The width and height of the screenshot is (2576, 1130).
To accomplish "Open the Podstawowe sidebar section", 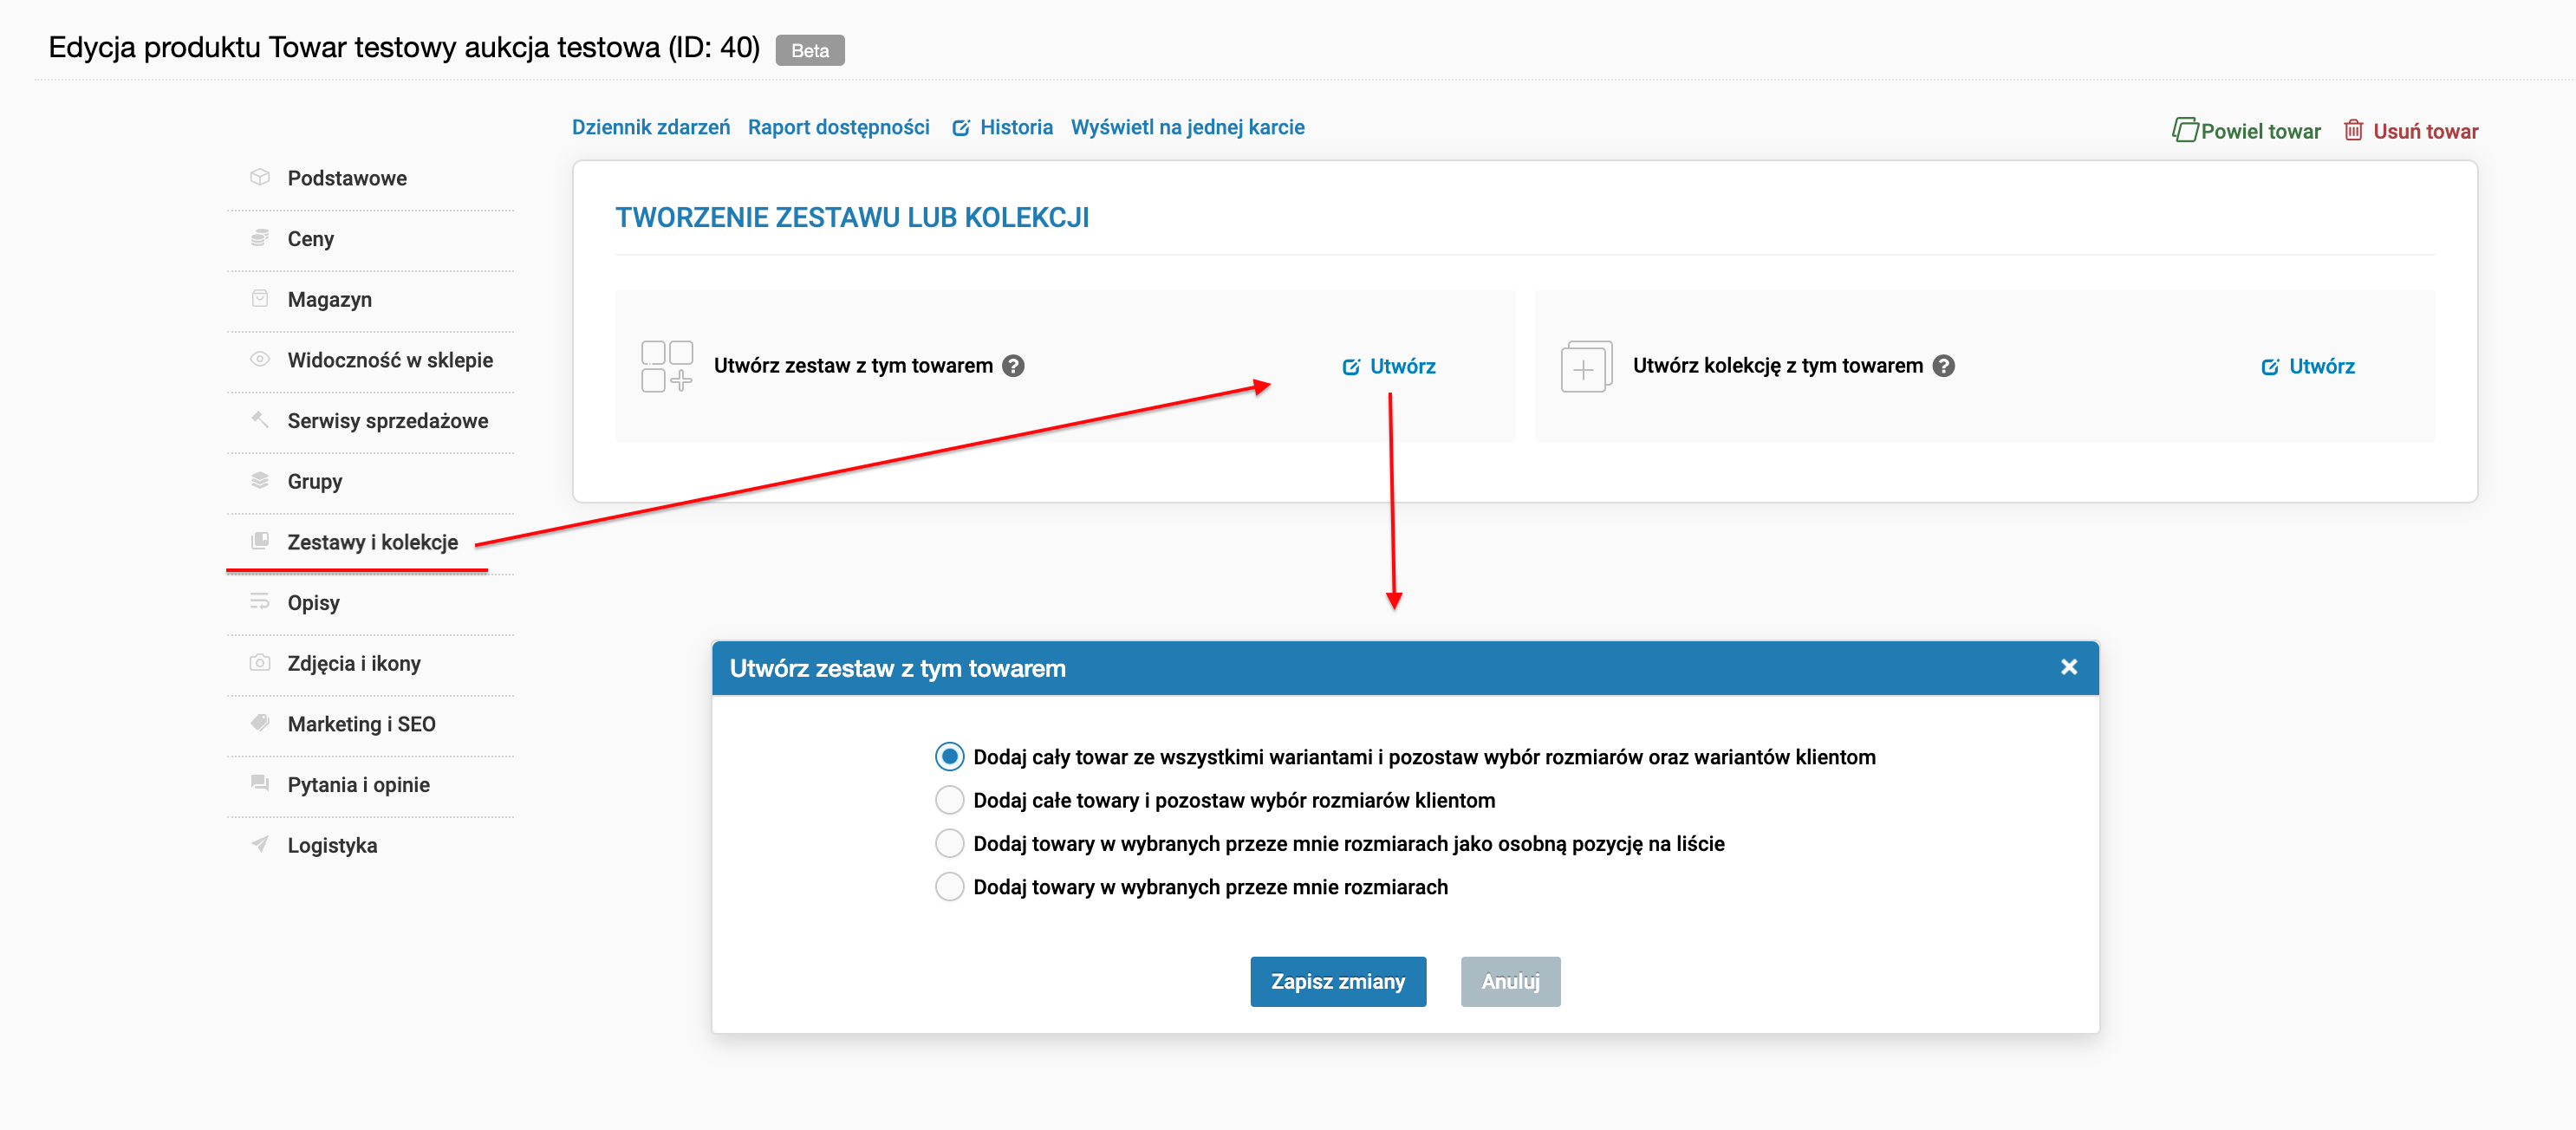I will coord(347,178).
